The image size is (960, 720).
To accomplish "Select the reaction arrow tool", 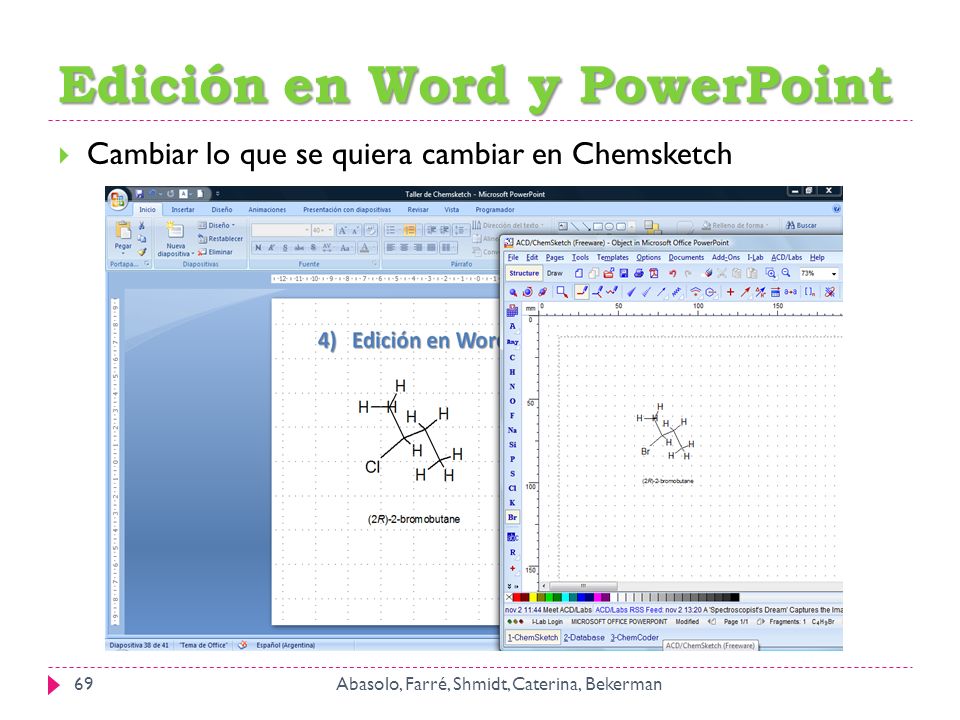I will (745, 292).
